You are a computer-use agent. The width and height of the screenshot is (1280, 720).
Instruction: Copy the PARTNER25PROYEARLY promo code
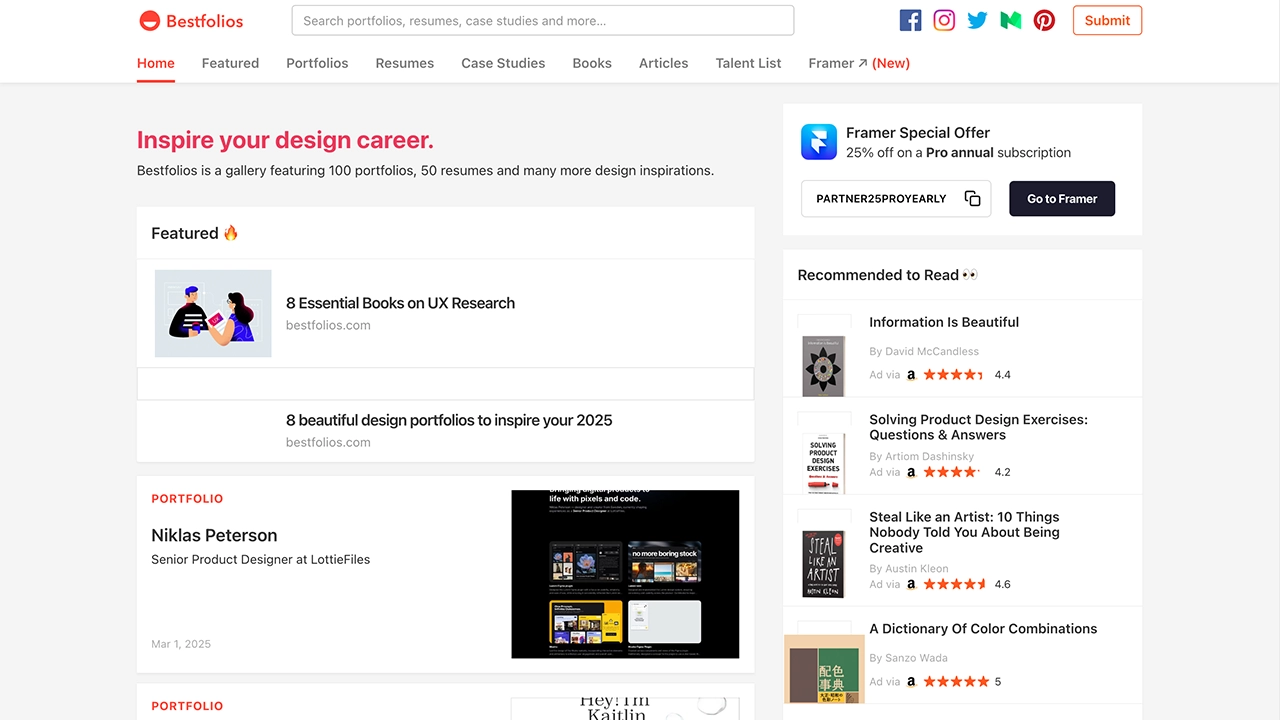click(972, 199)
